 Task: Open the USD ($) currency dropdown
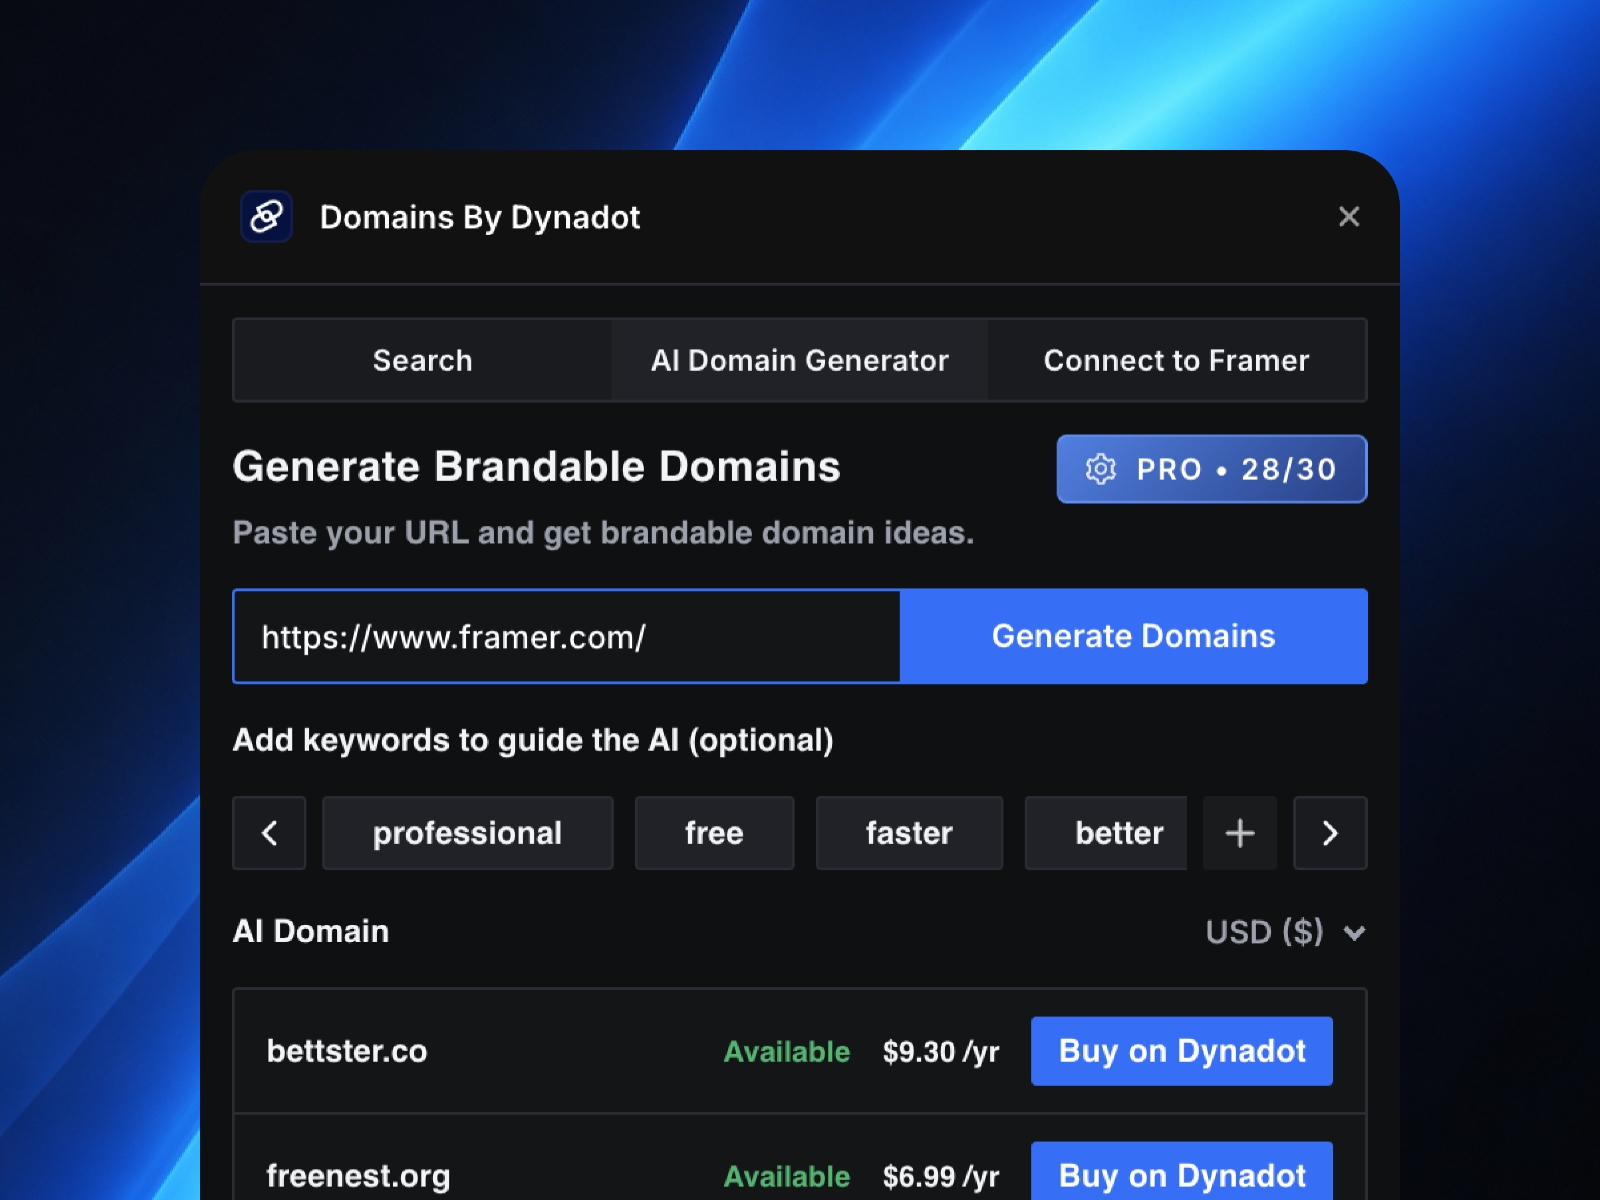(1286, 932)
